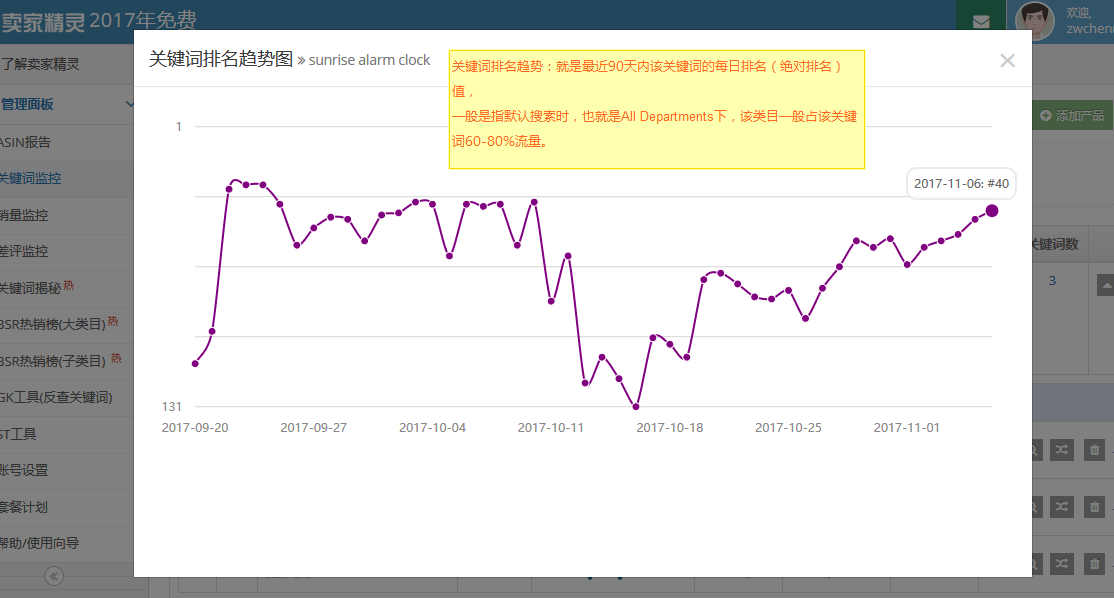This screenshot has height=598, width=1114.
Task: Click the shuffle icon in first row
Action: pos(1061,451)
